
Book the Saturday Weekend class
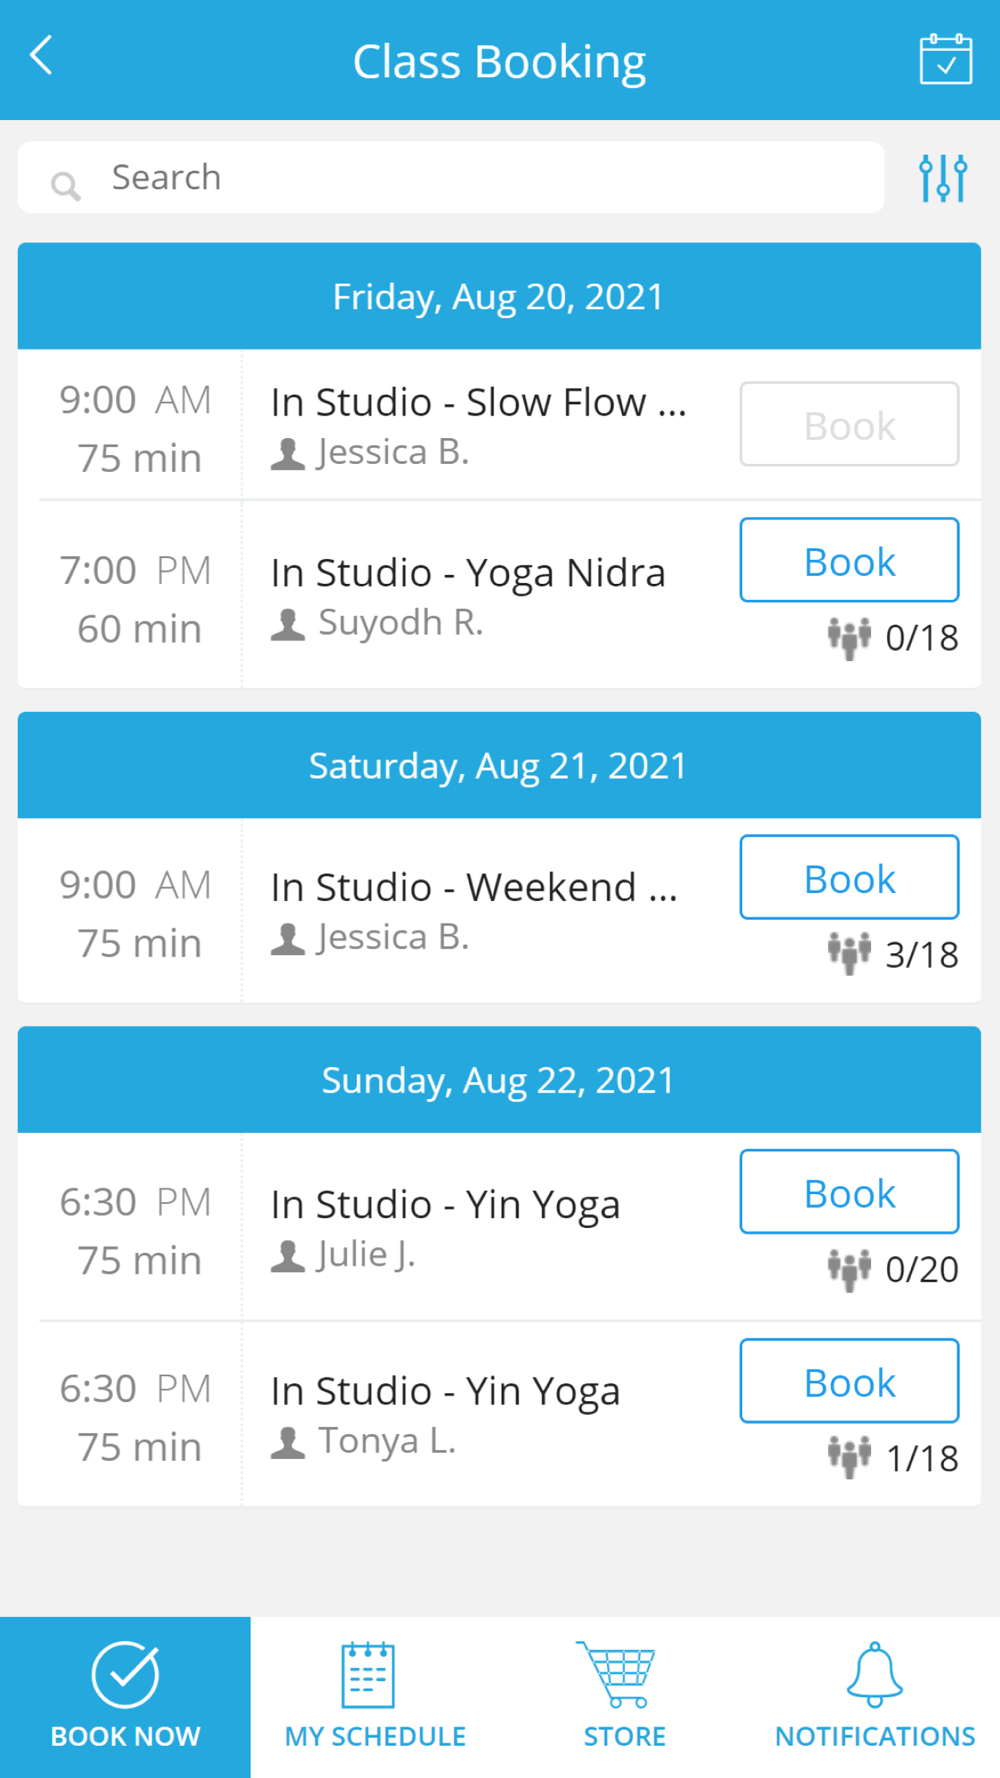849,878
